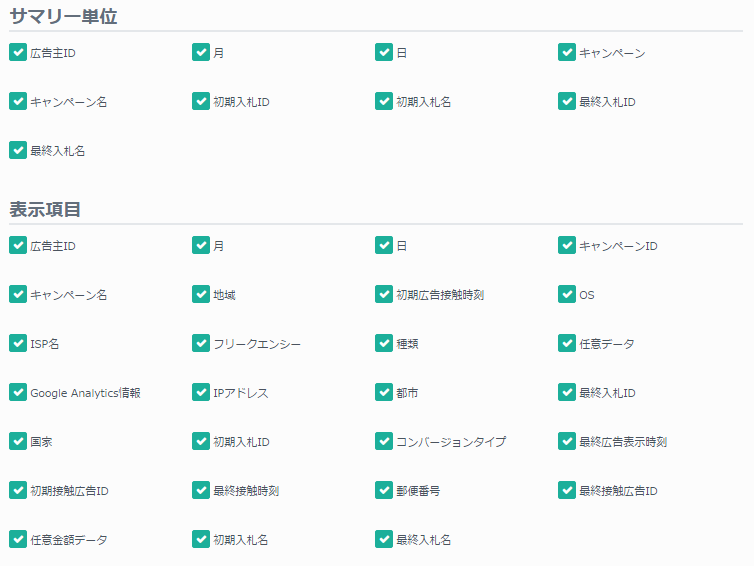Deselect 最終入札名 under 表示項目
The image size is (754, 566).
(x=384, y=540)
